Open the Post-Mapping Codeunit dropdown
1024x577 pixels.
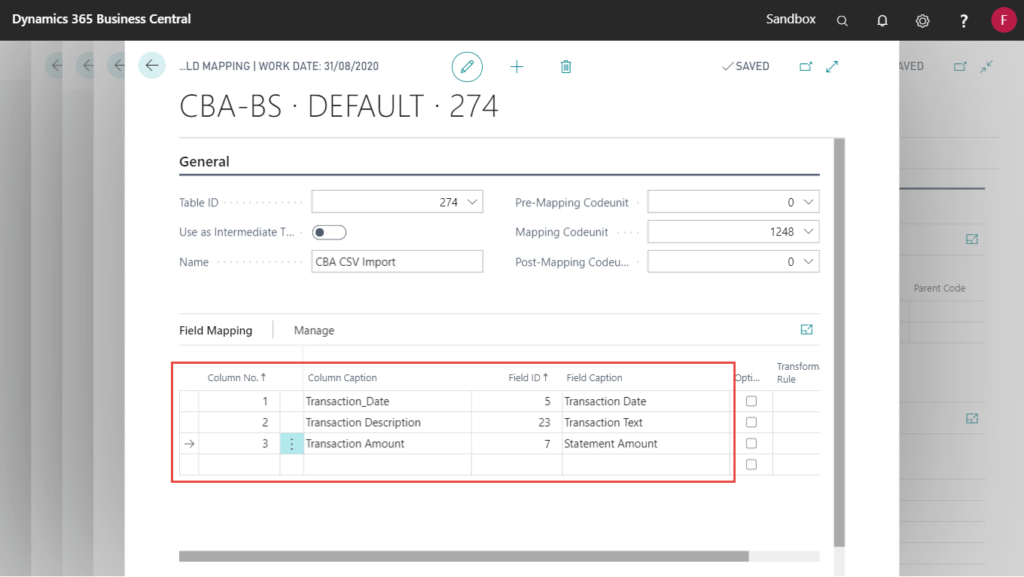coord(808,261)
